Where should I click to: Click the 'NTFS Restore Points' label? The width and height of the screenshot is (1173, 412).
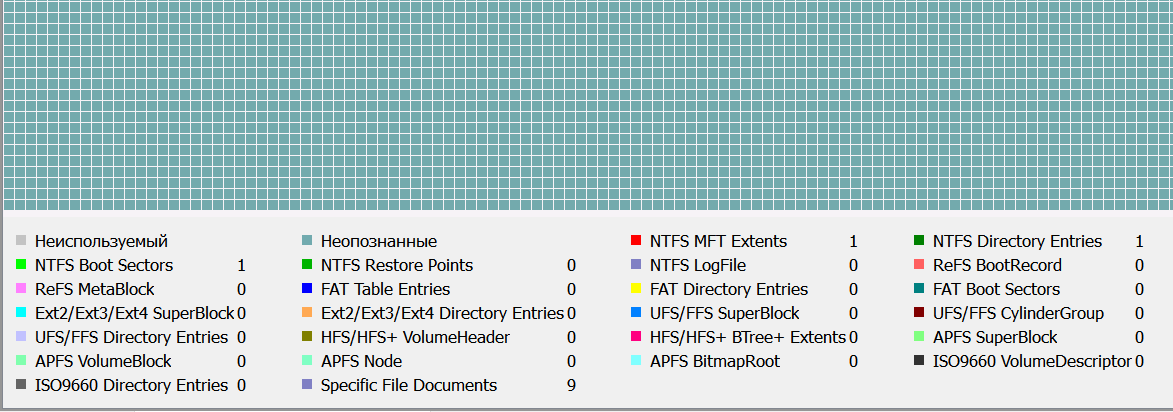pyautogui.click(x=396, y=265)
